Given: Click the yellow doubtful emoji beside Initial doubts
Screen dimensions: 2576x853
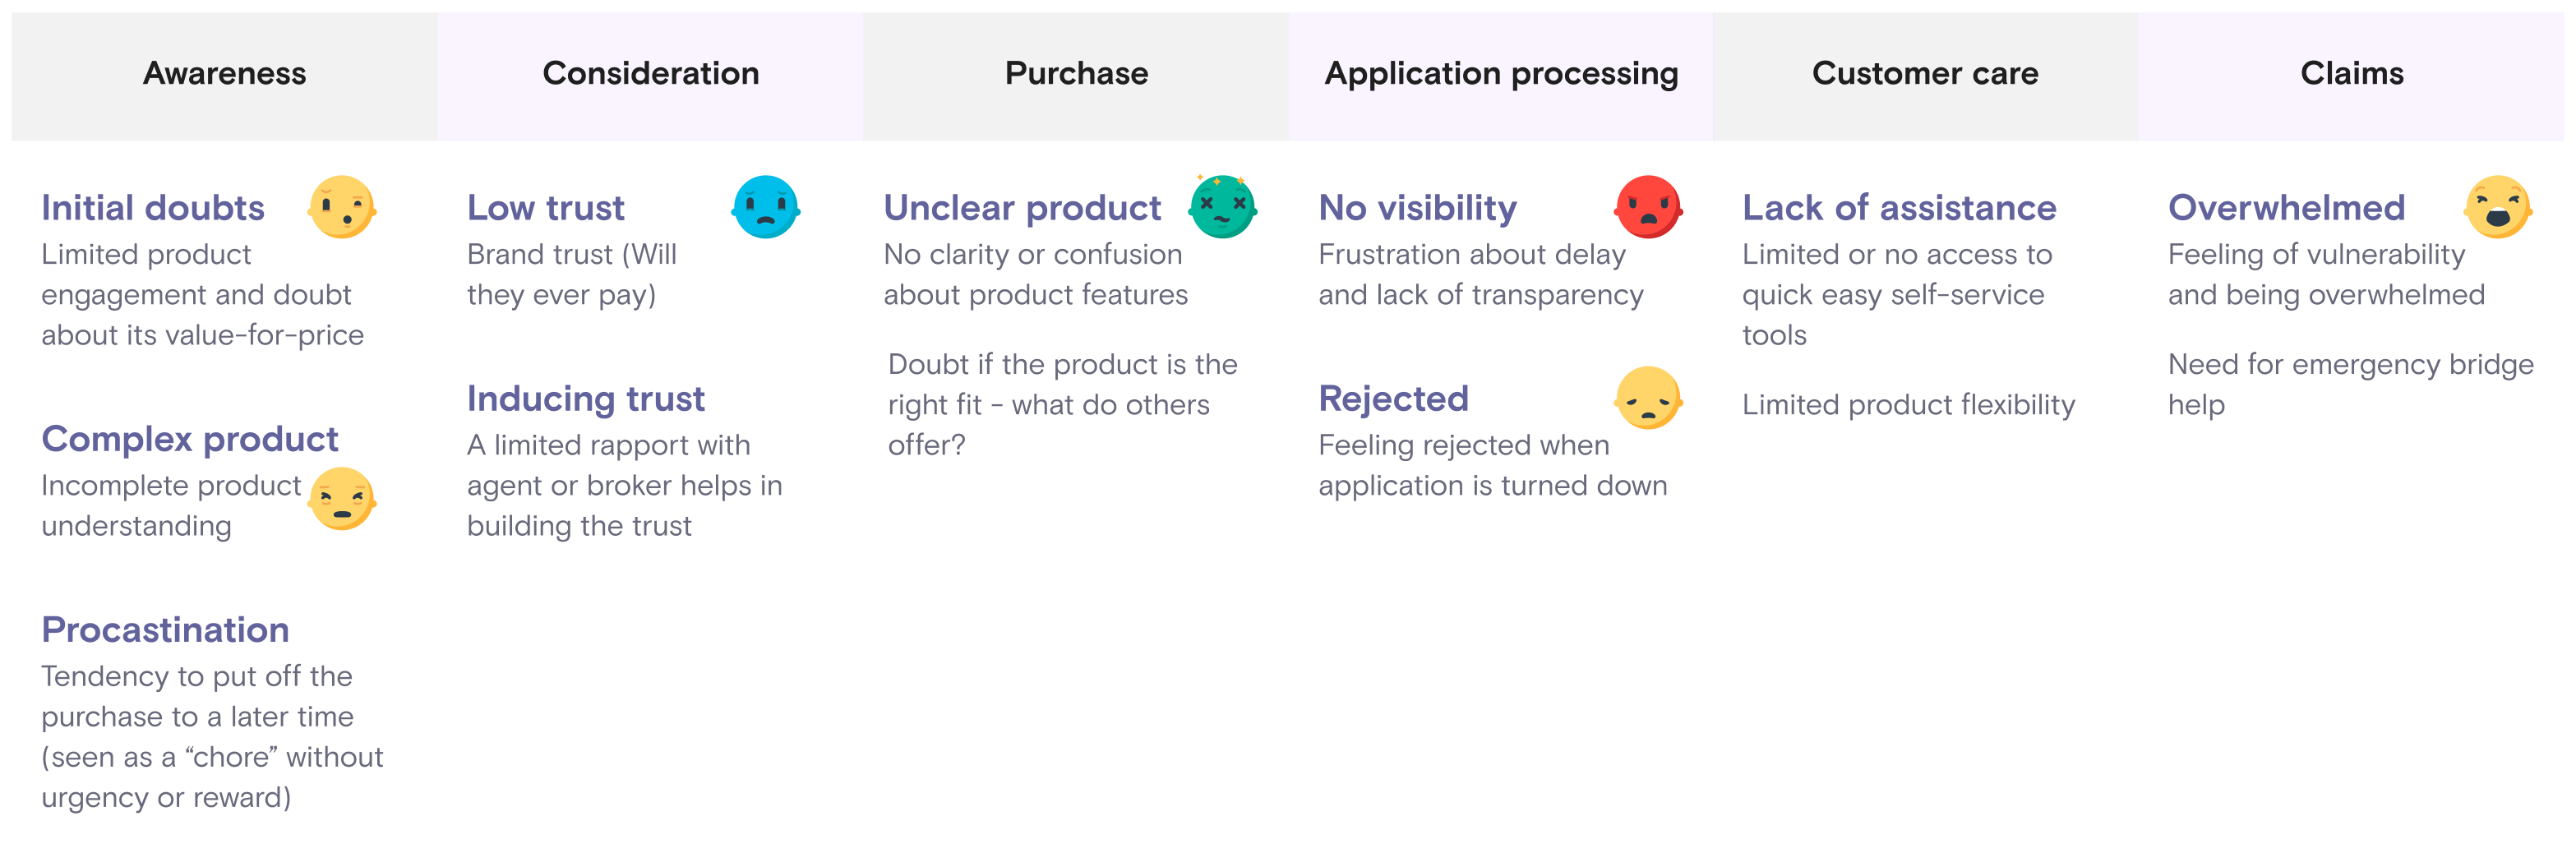Looking at the screenshot, I should click(342, 208).
